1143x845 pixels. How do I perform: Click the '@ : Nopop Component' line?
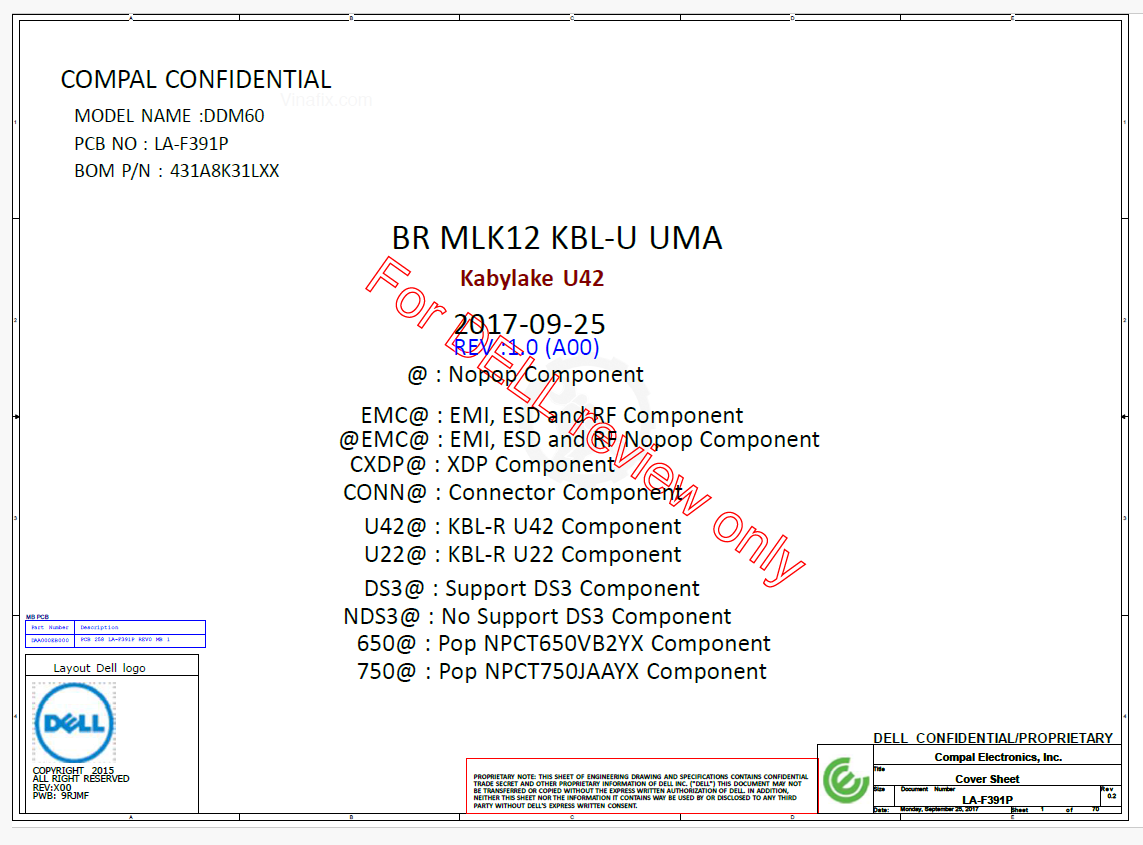click(525, 375)
